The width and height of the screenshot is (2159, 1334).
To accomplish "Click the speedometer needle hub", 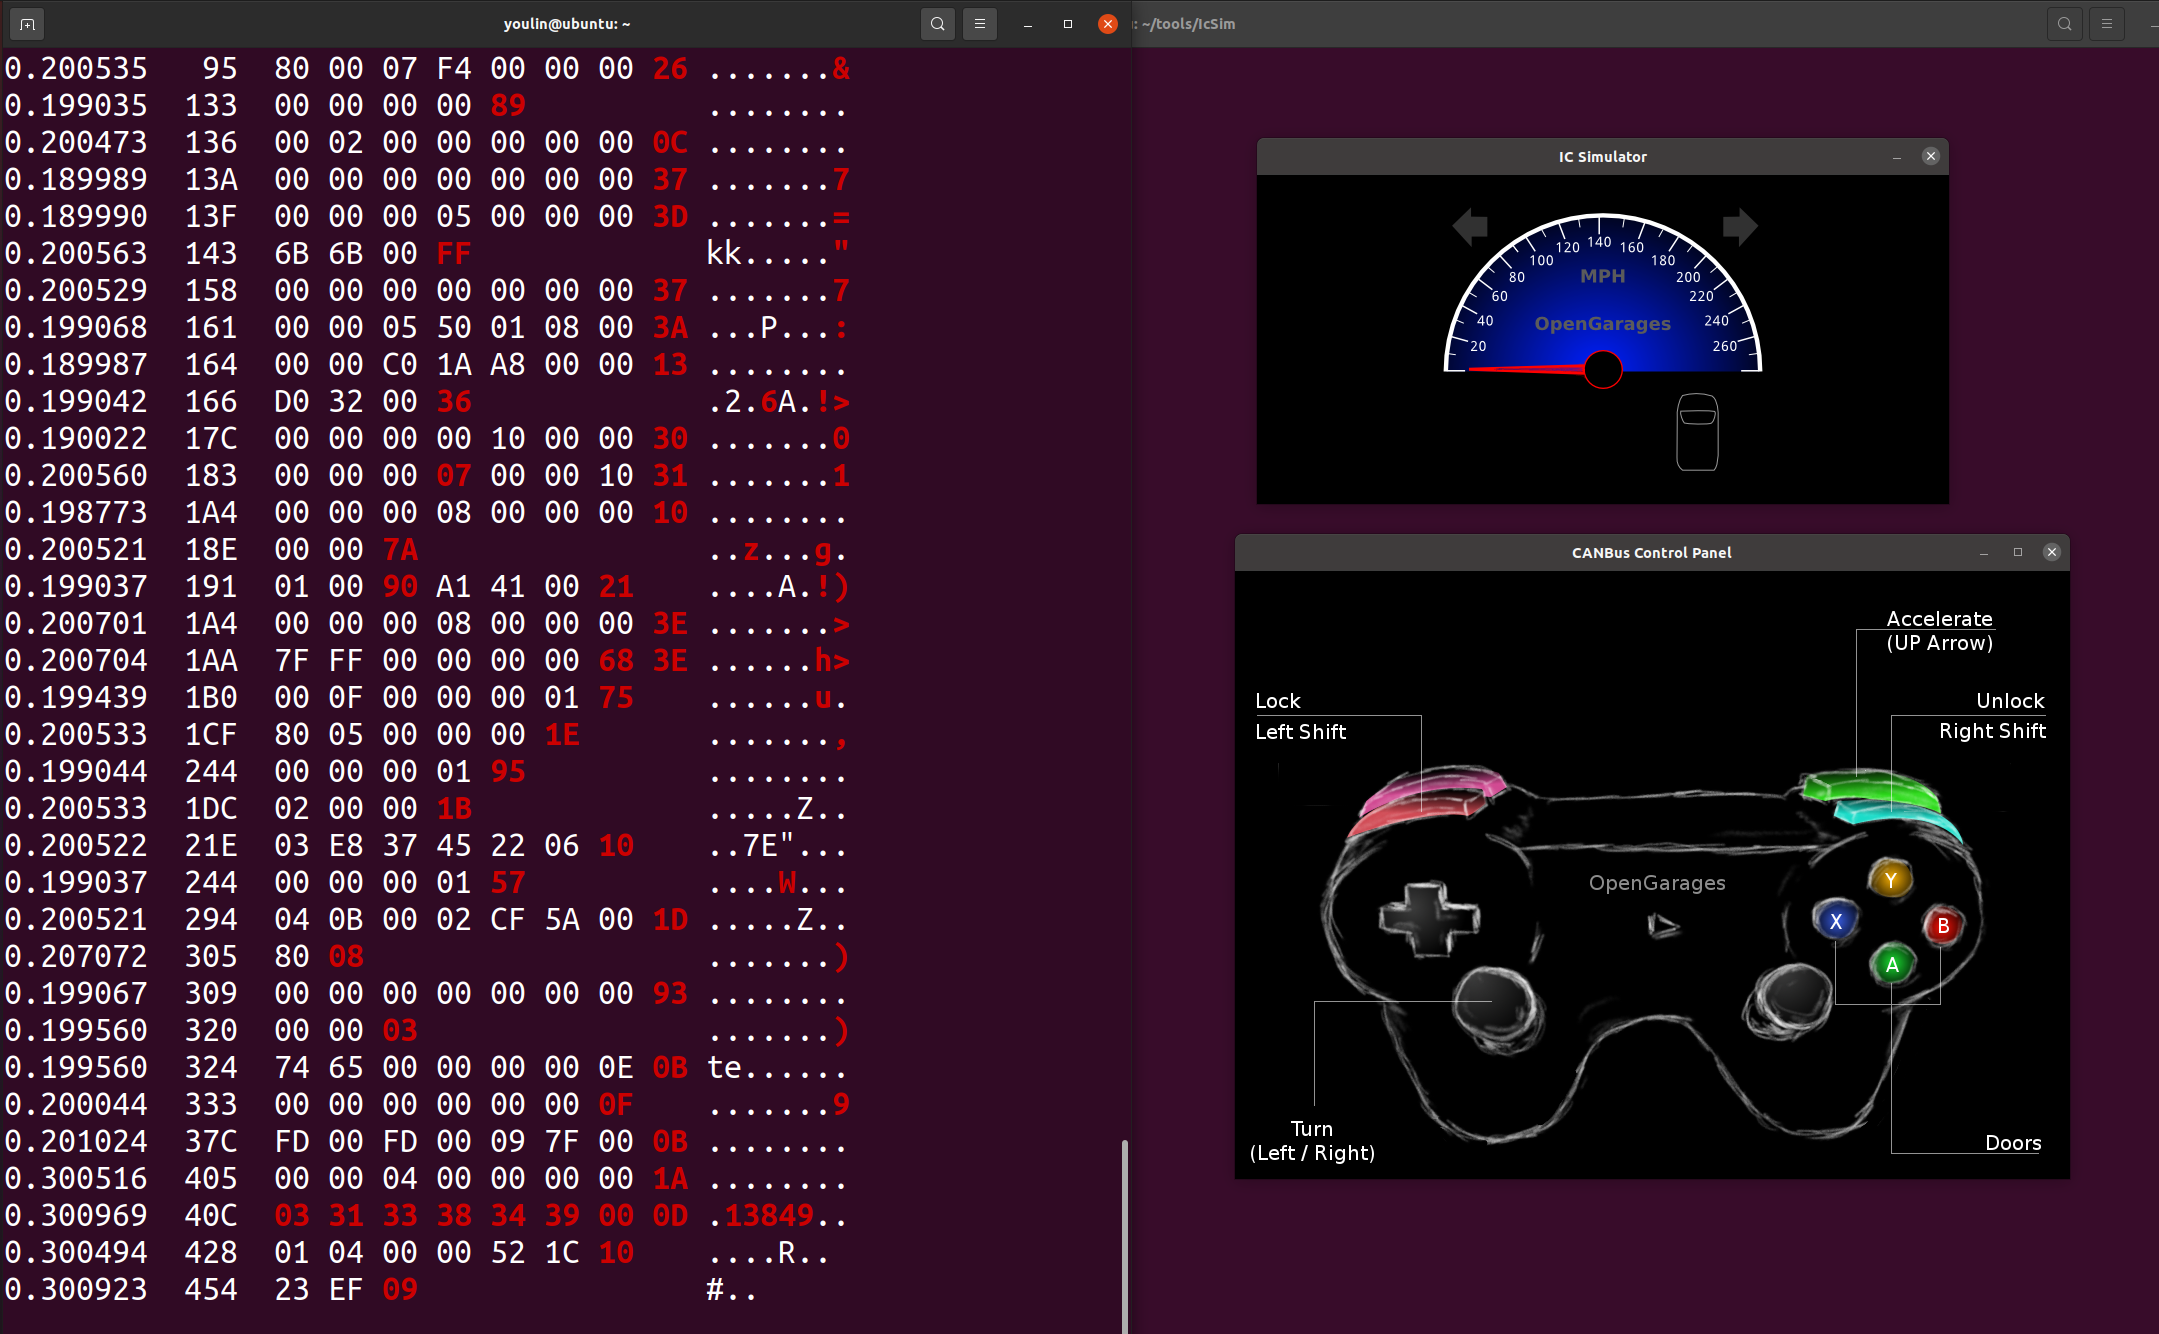I will coord(1603,369).
